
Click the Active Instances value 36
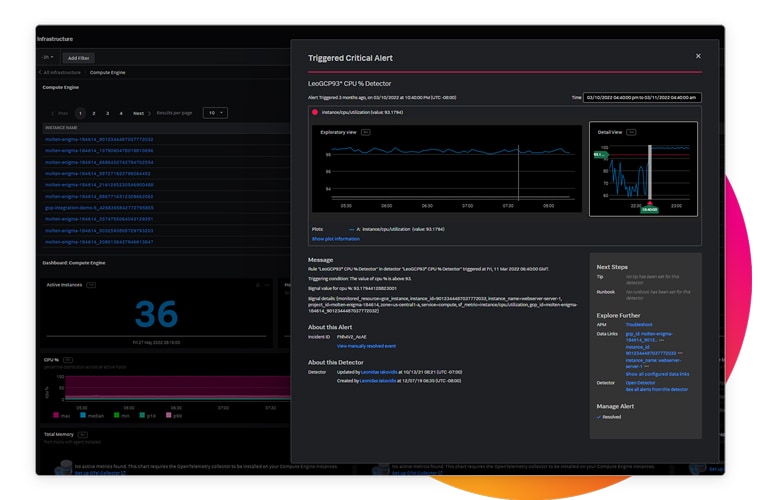[156, 314]
